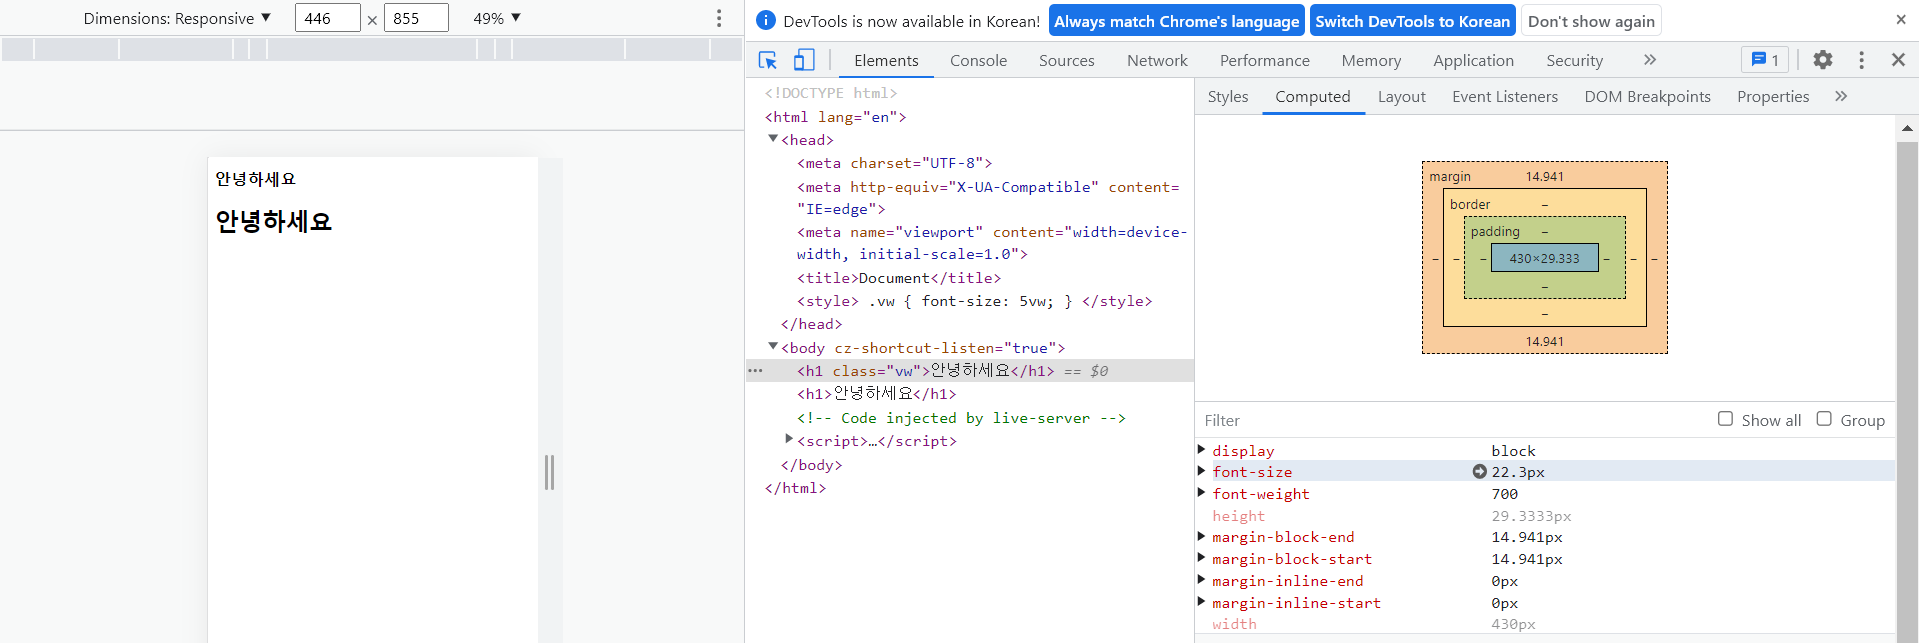The image size is (1919, 643).
Task: Open the DevTools customize three-dot menu
Action: tap(1861, 60)
